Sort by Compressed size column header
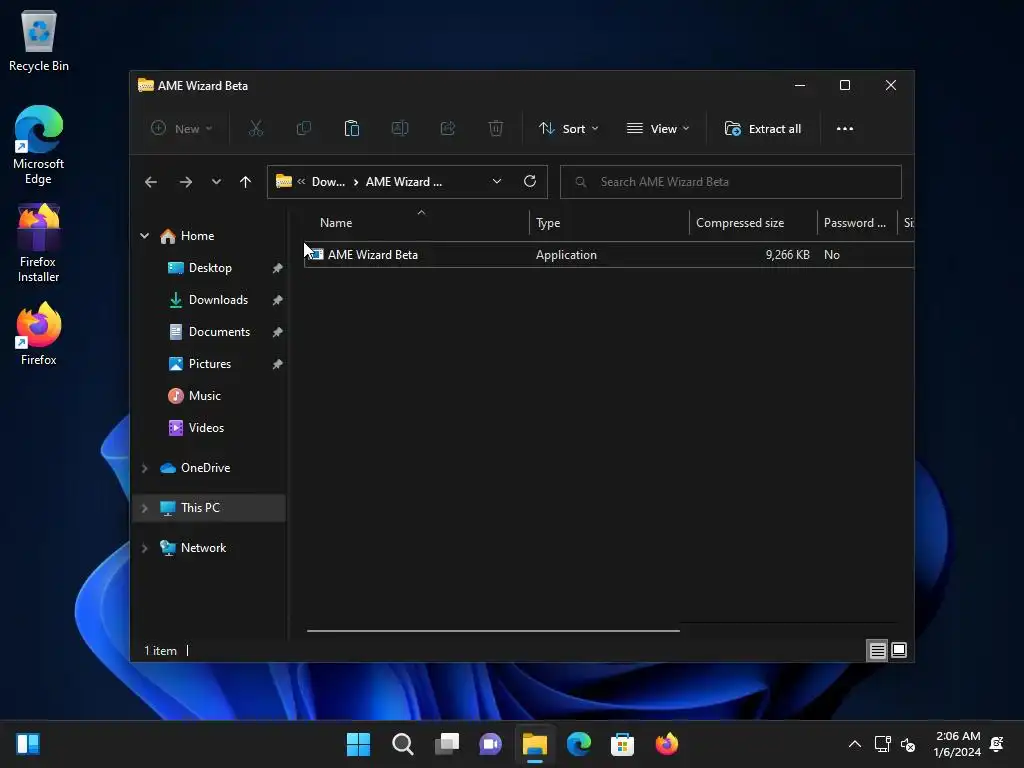This screenshot has height=768, width=1024. (753, 223)
